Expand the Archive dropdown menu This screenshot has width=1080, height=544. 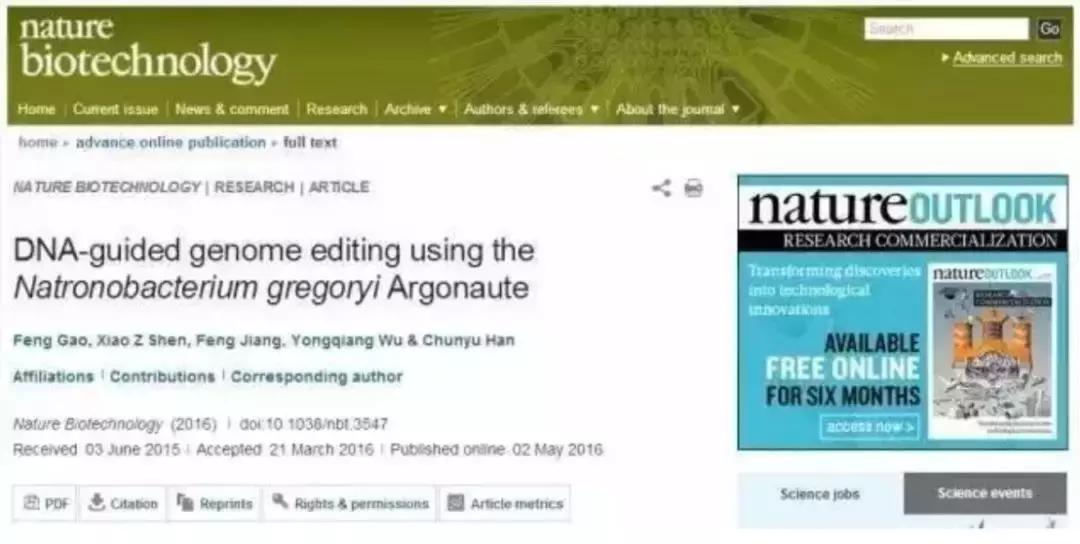pyautogui.click(x=415, y=109)
